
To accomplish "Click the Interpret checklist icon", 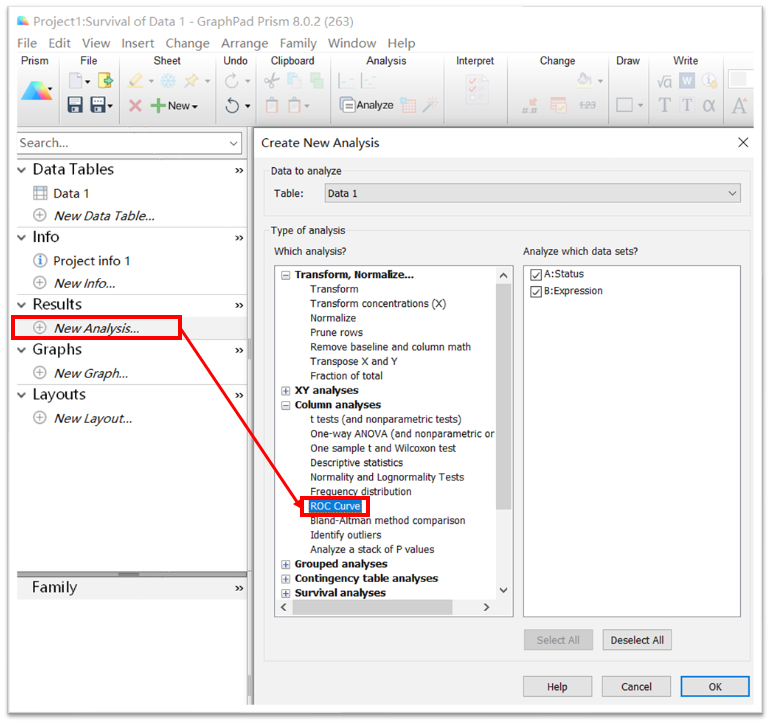I will [x=477, y=90].
